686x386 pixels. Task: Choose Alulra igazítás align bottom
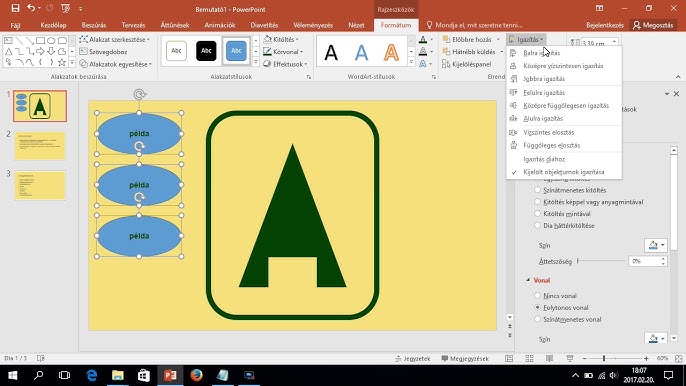pyautogui.click(x=564, y=119)
